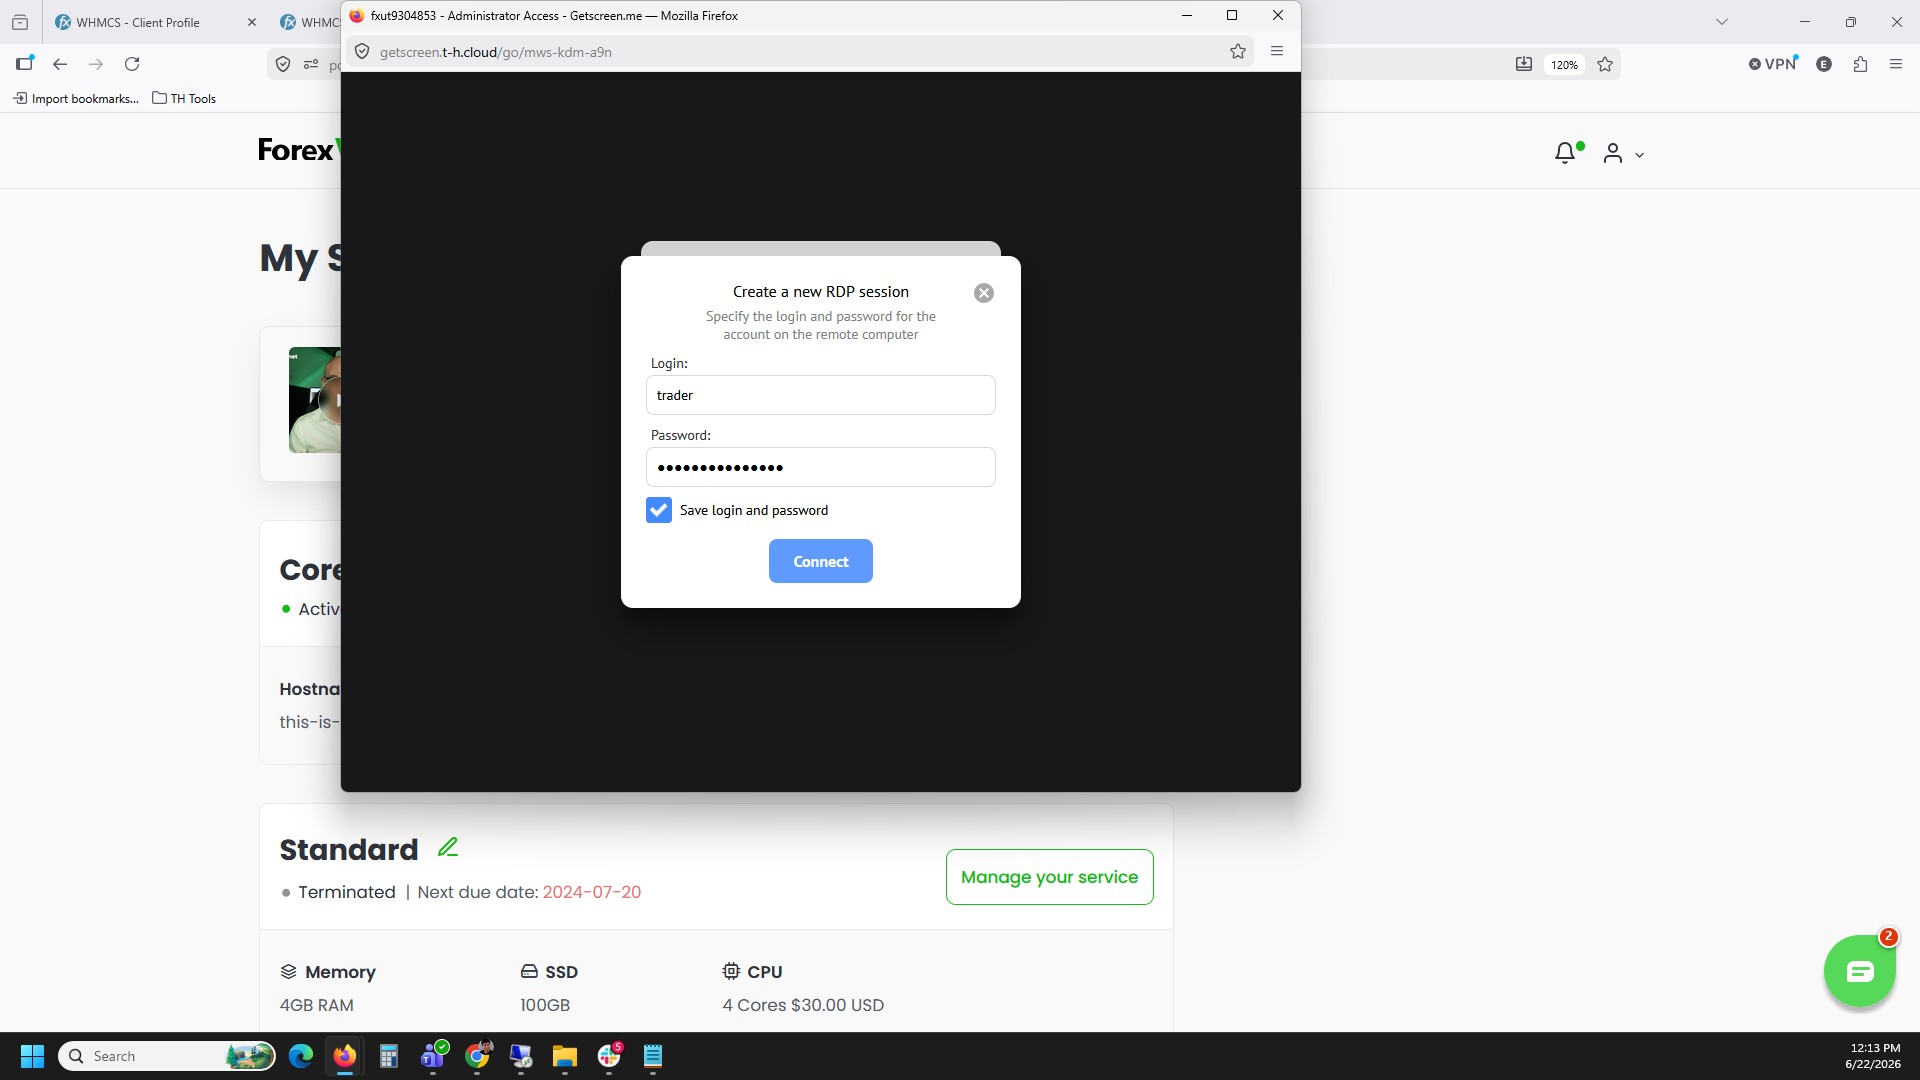List all tabs dropdown arrow
Image resolution: width=1920 pixels, height=1080 pixels.
point(1722,22)
